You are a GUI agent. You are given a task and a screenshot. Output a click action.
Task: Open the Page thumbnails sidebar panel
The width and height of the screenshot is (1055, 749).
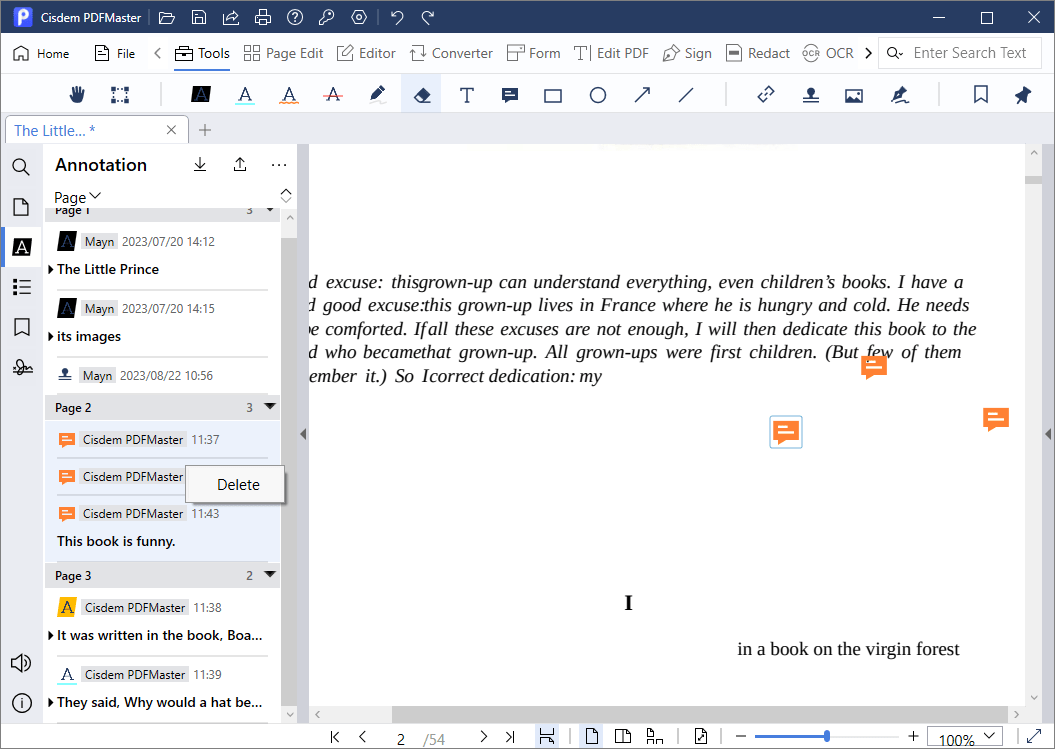point(21,207)
